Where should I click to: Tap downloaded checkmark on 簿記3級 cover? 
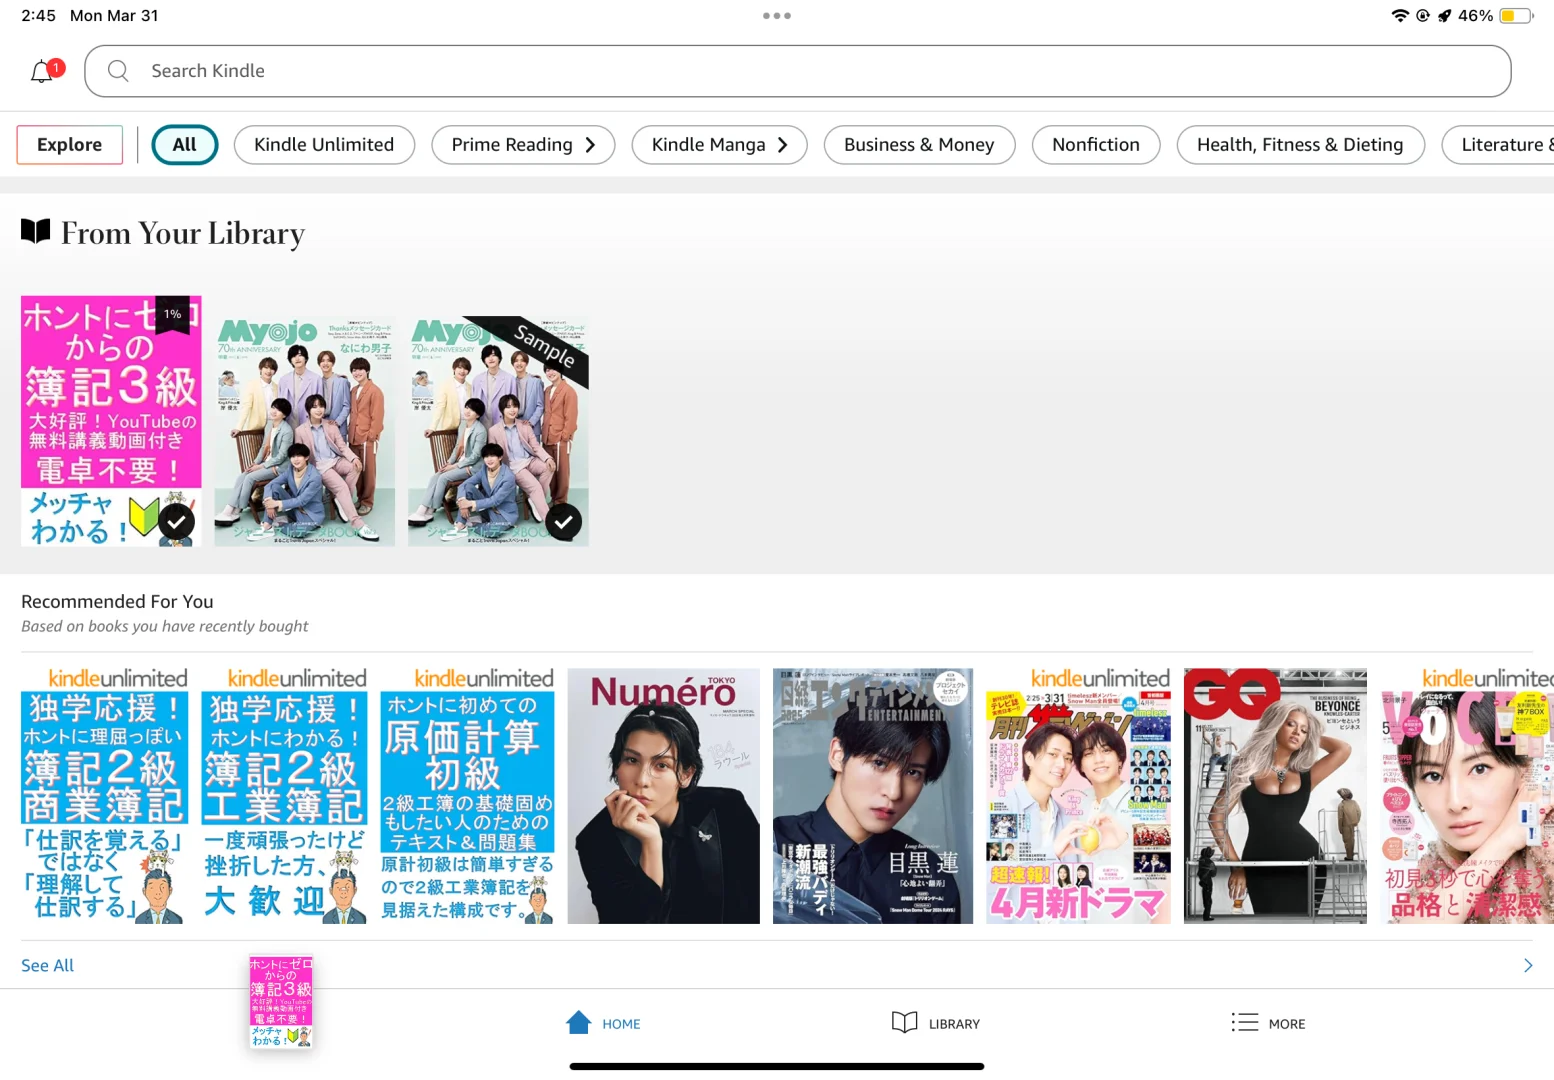(177, 522)
